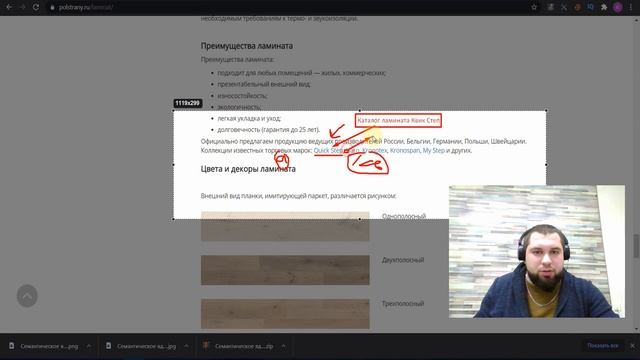Click the page vertical scrollbar thumb
The image size is (640, 360).
(x=636, y=246)
